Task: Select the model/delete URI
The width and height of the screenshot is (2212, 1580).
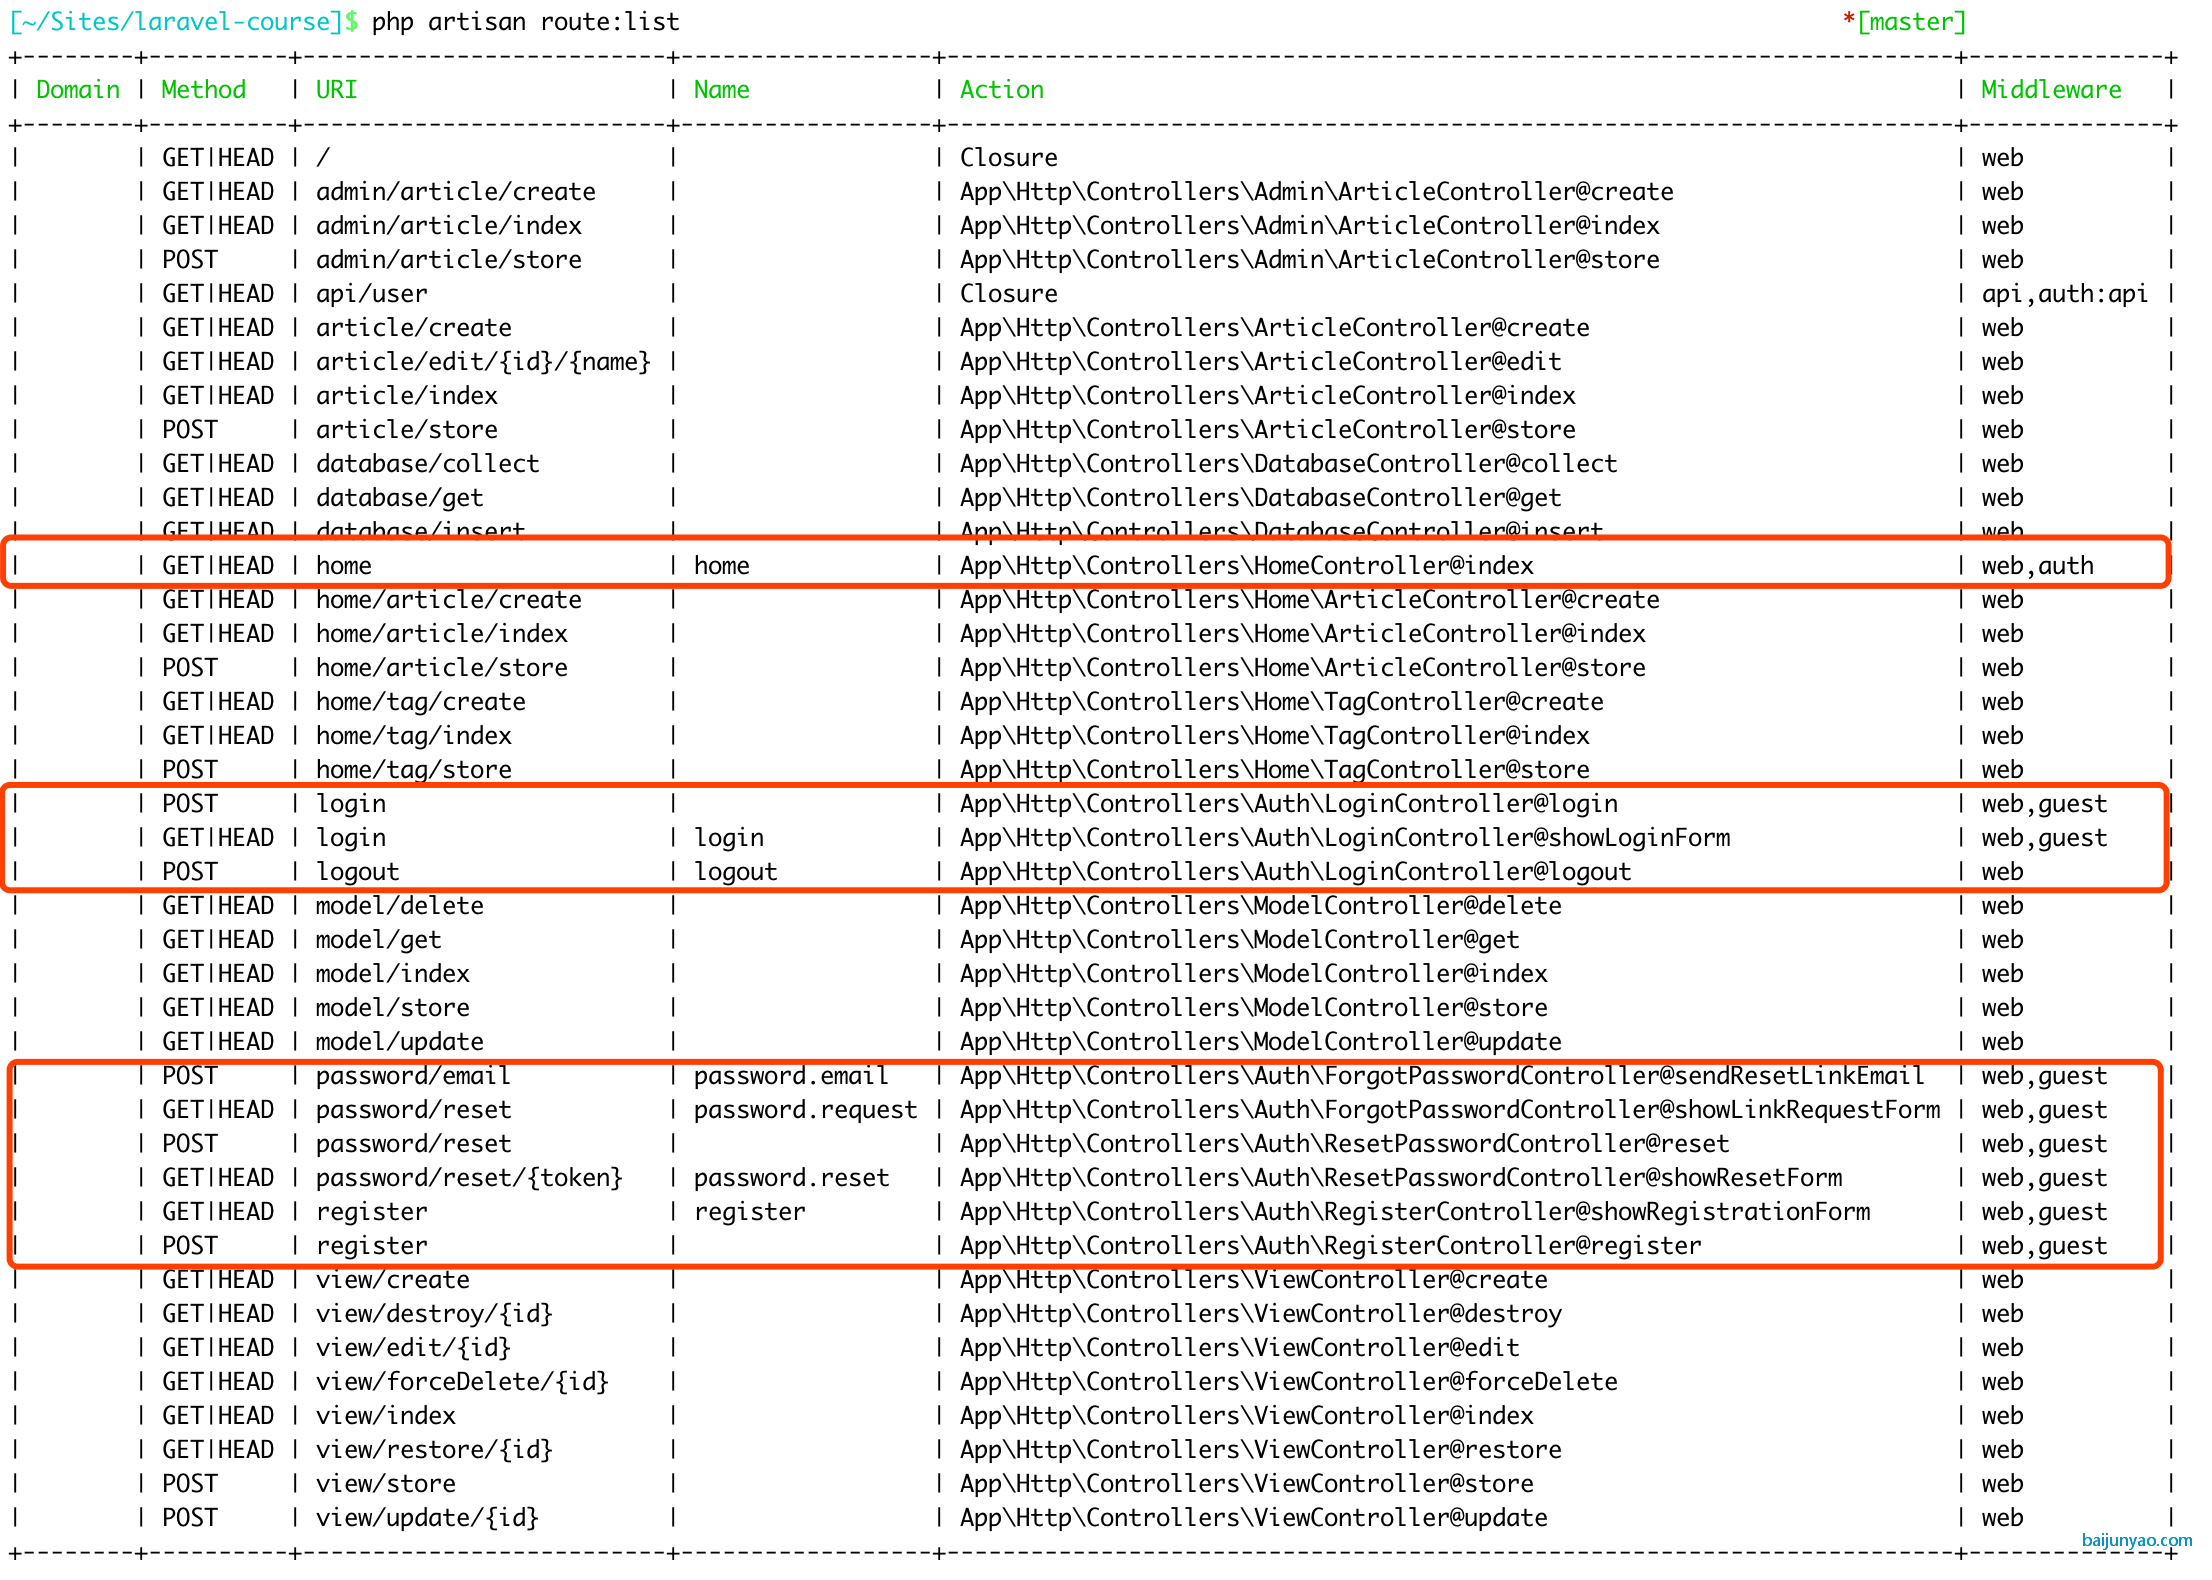Action: tap(399, 906)
